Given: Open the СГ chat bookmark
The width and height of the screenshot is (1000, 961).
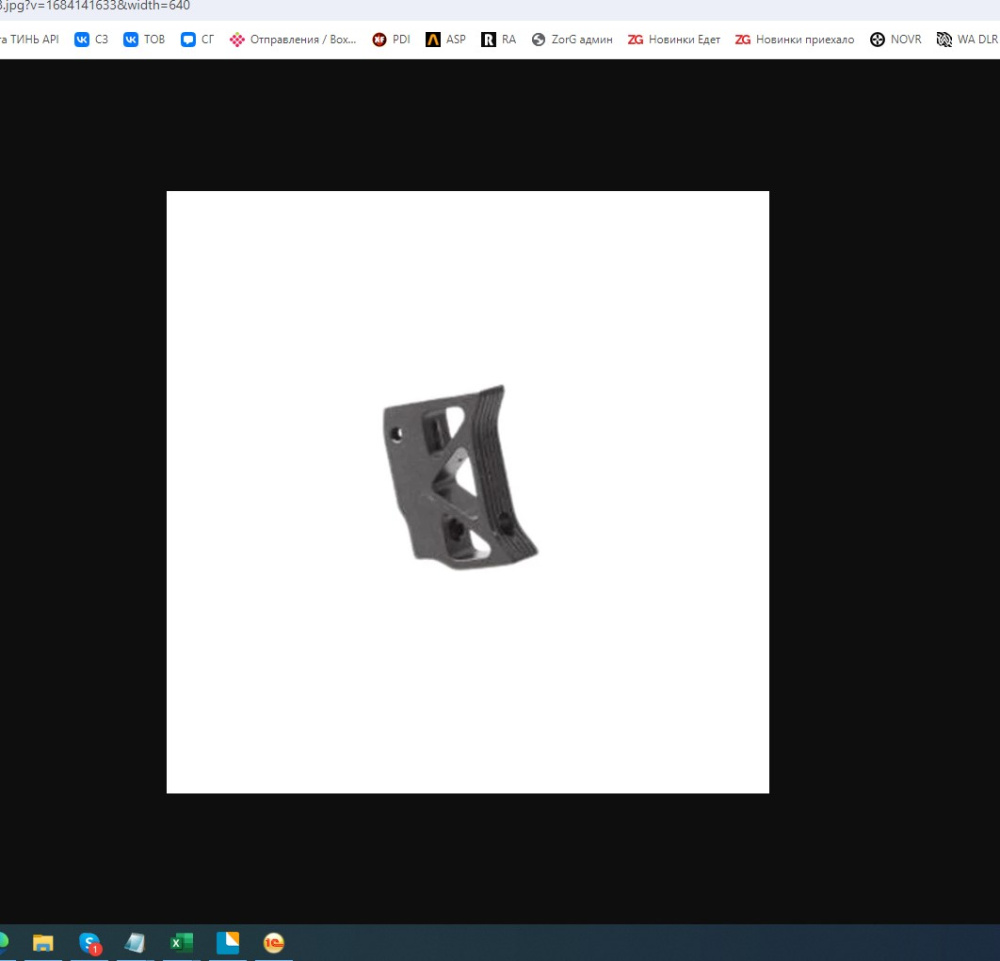Looking at the screenshot, I should point(197,40).
